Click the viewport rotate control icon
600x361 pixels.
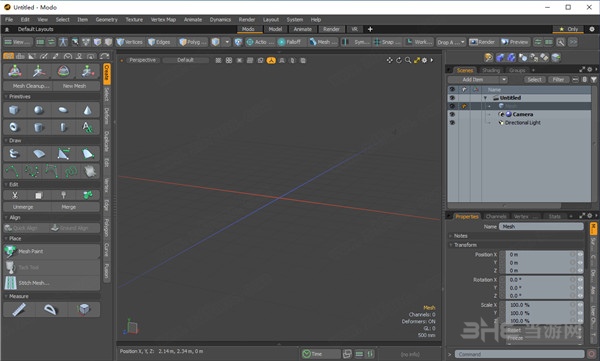pyautogui.click(x=399, y=60)
